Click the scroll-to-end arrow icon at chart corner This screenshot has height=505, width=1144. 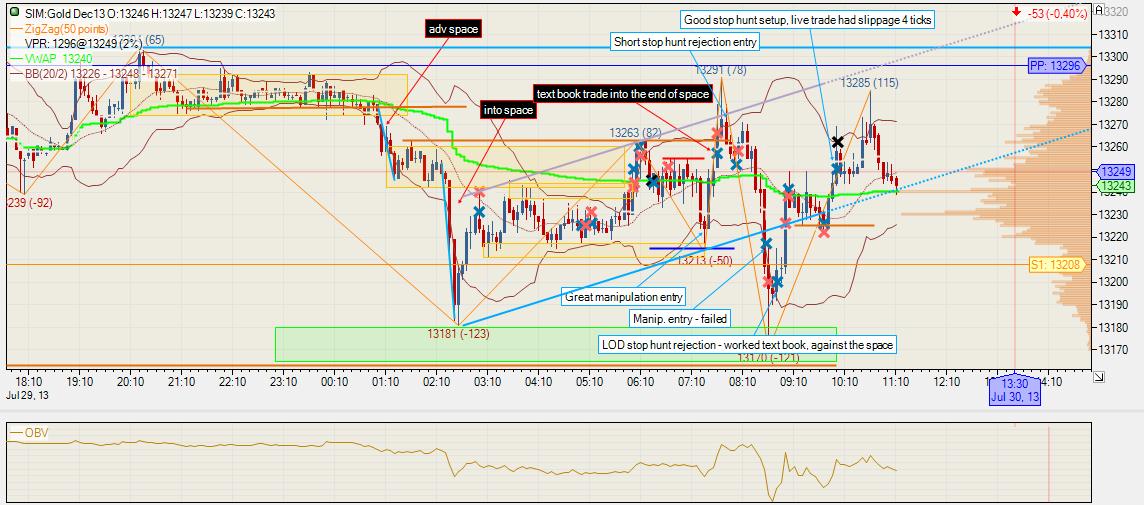click(1099, 377)
